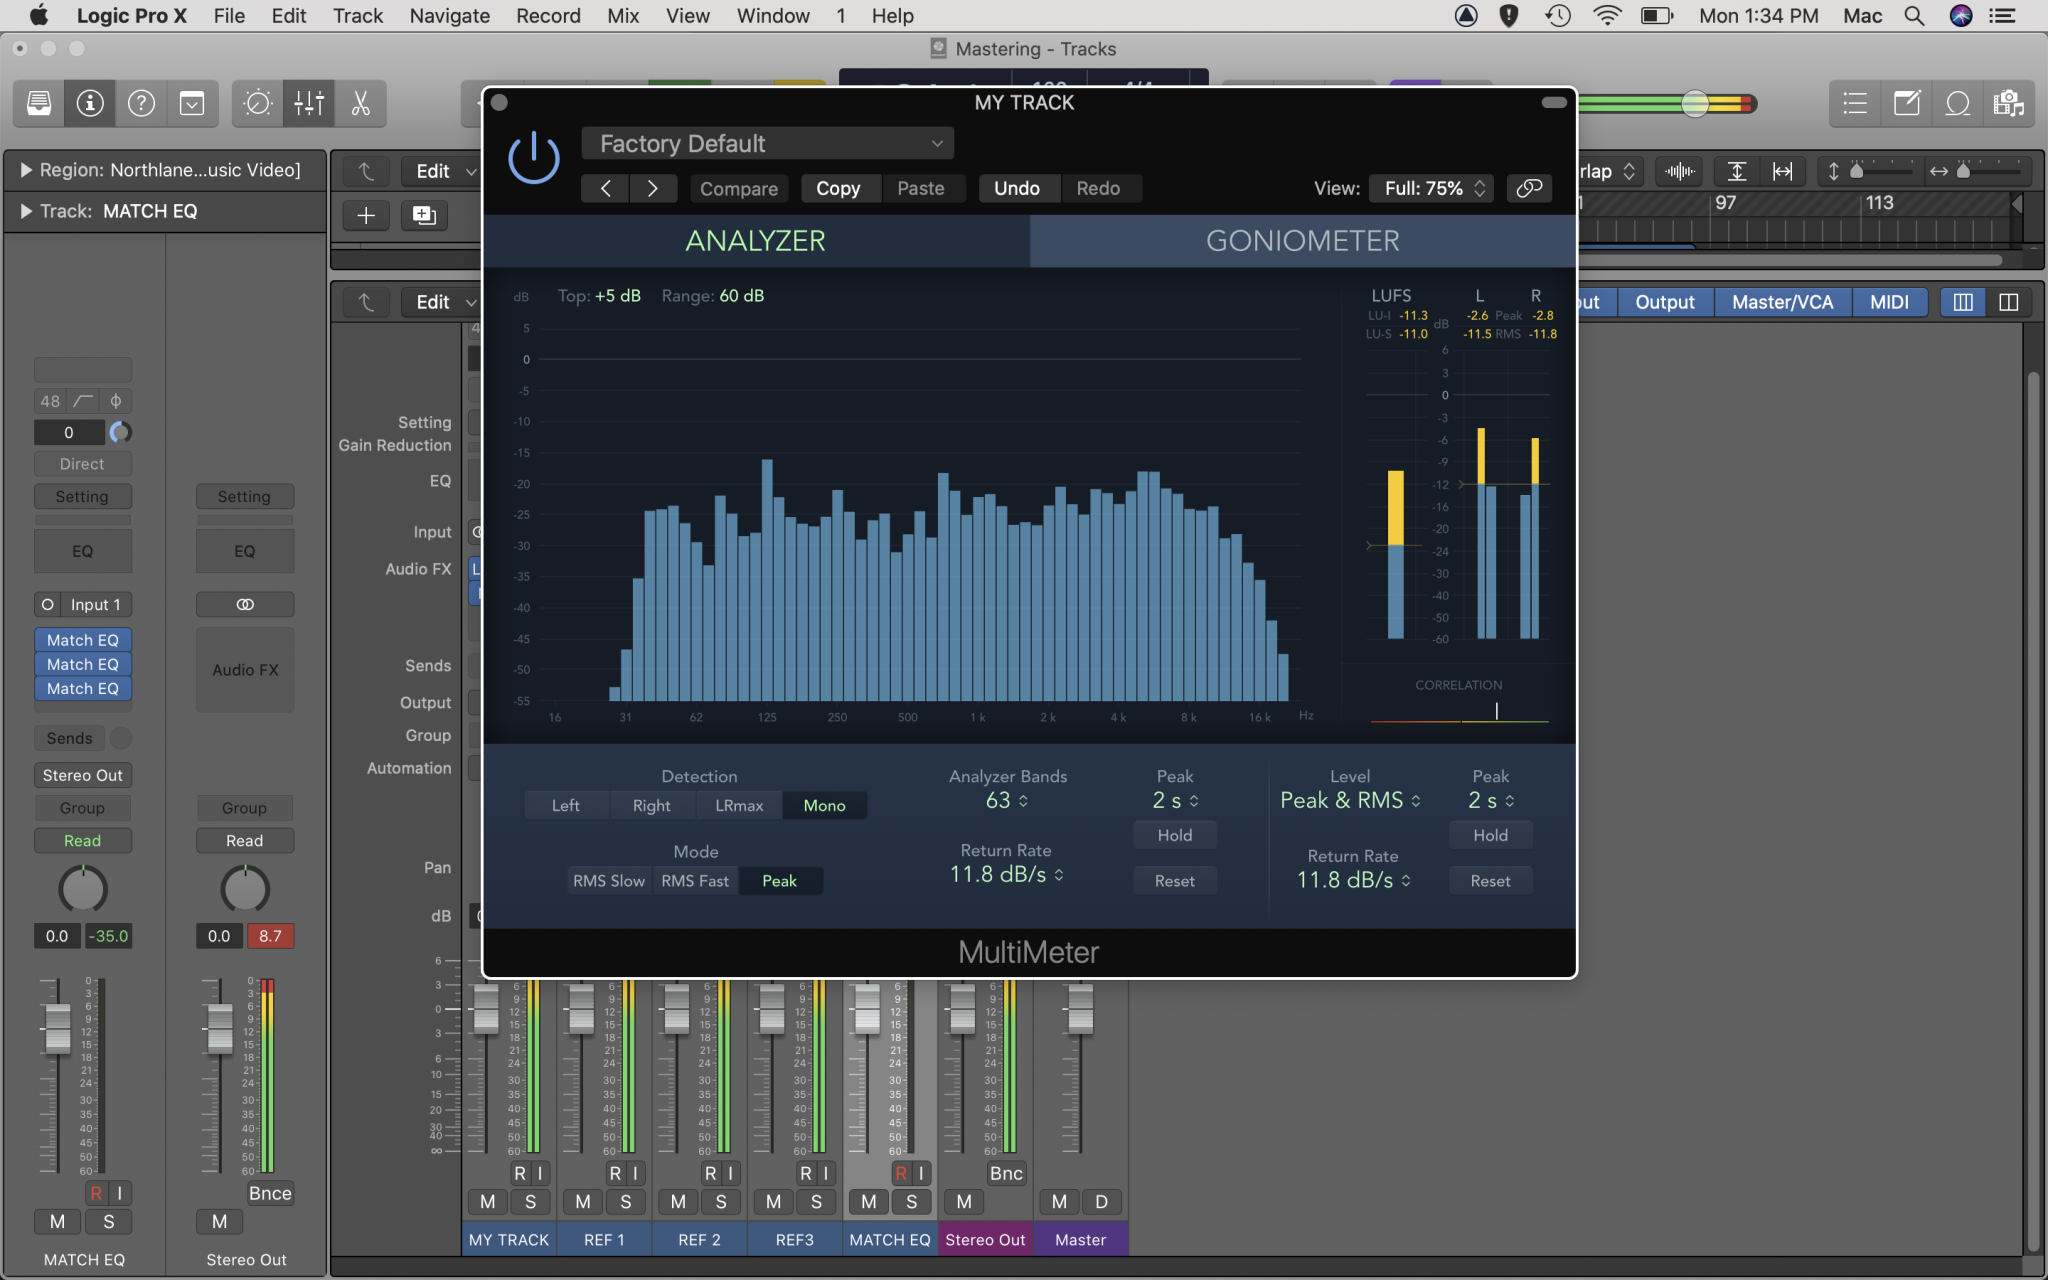
Task: Open the Library panel icon
Action: coord(38,103)
